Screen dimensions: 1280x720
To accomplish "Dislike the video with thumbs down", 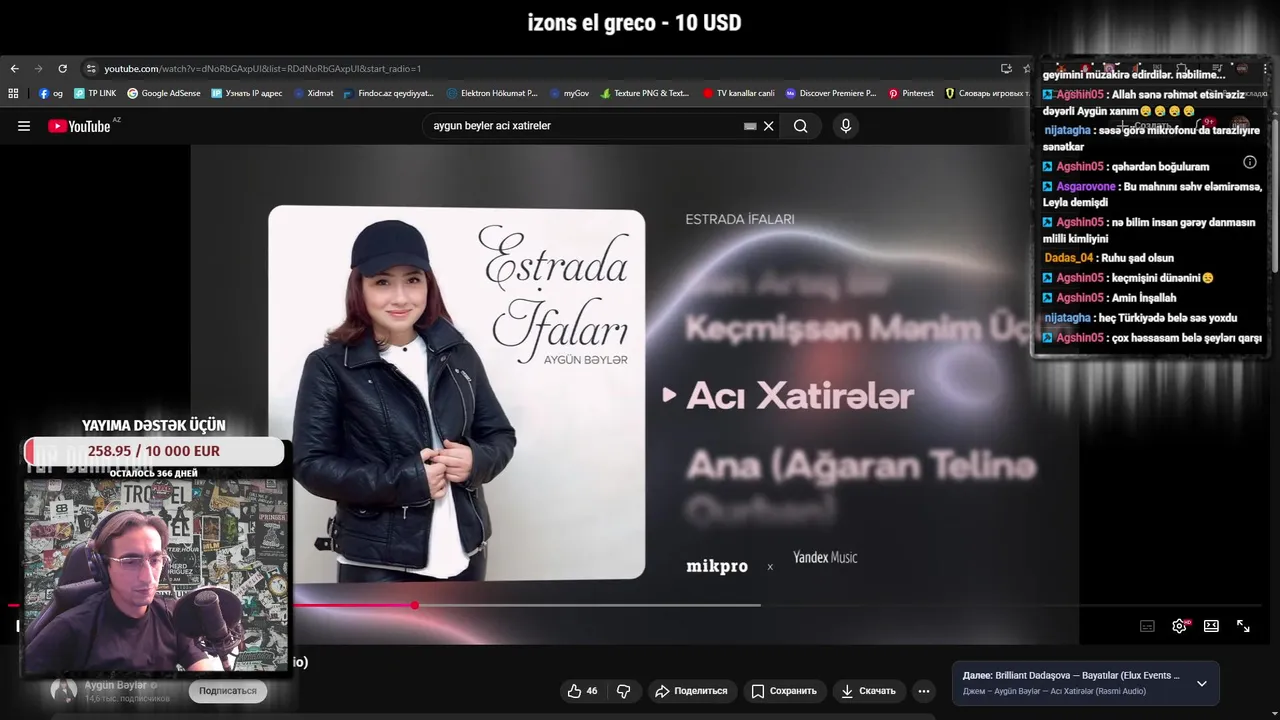I will click(x=623, y=691).
